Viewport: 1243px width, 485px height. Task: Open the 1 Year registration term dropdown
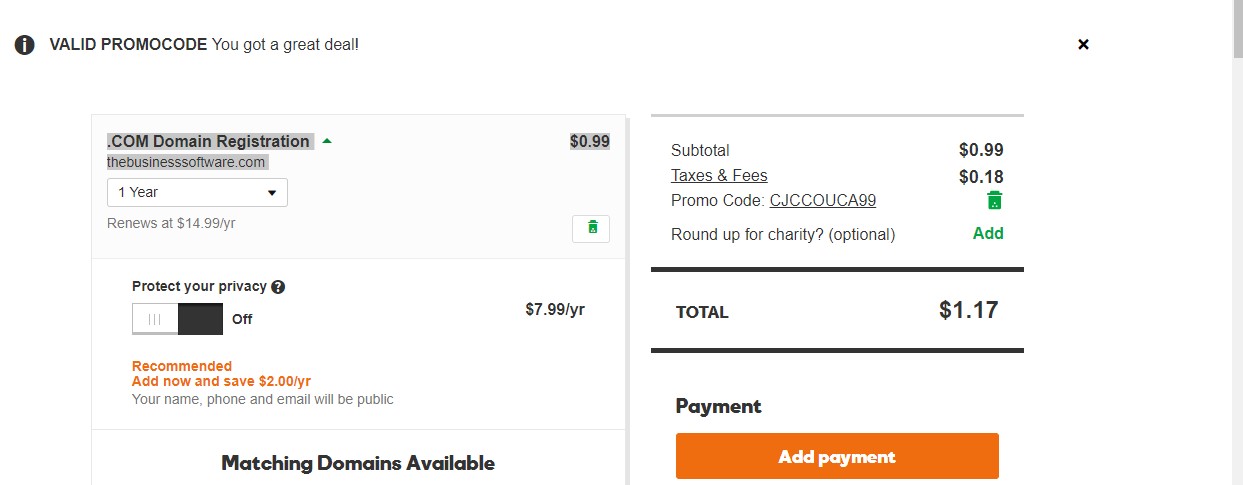click(x=197, y=192)
